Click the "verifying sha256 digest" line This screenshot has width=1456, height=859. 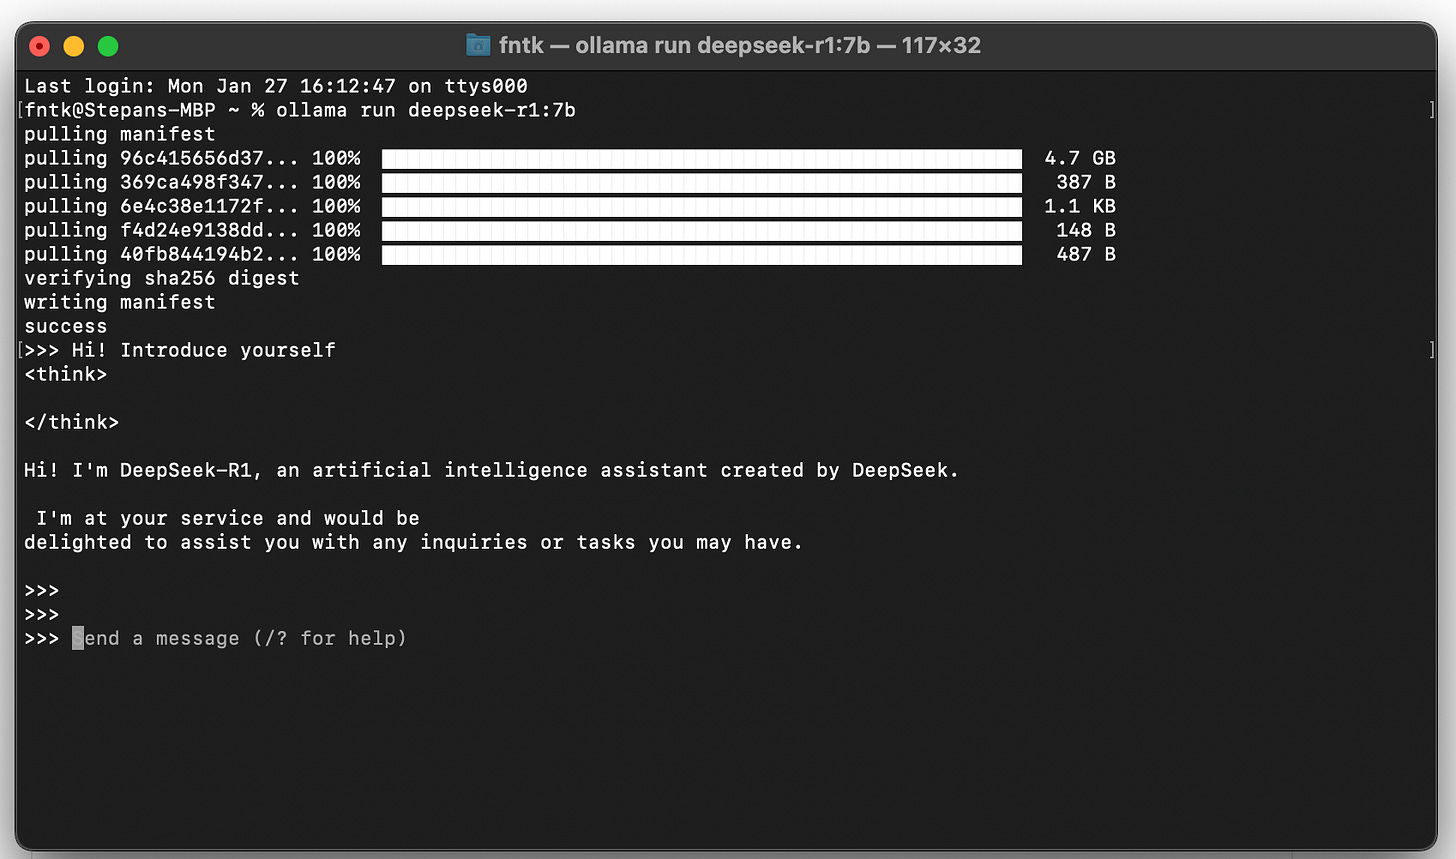click(x=162, y=278)
